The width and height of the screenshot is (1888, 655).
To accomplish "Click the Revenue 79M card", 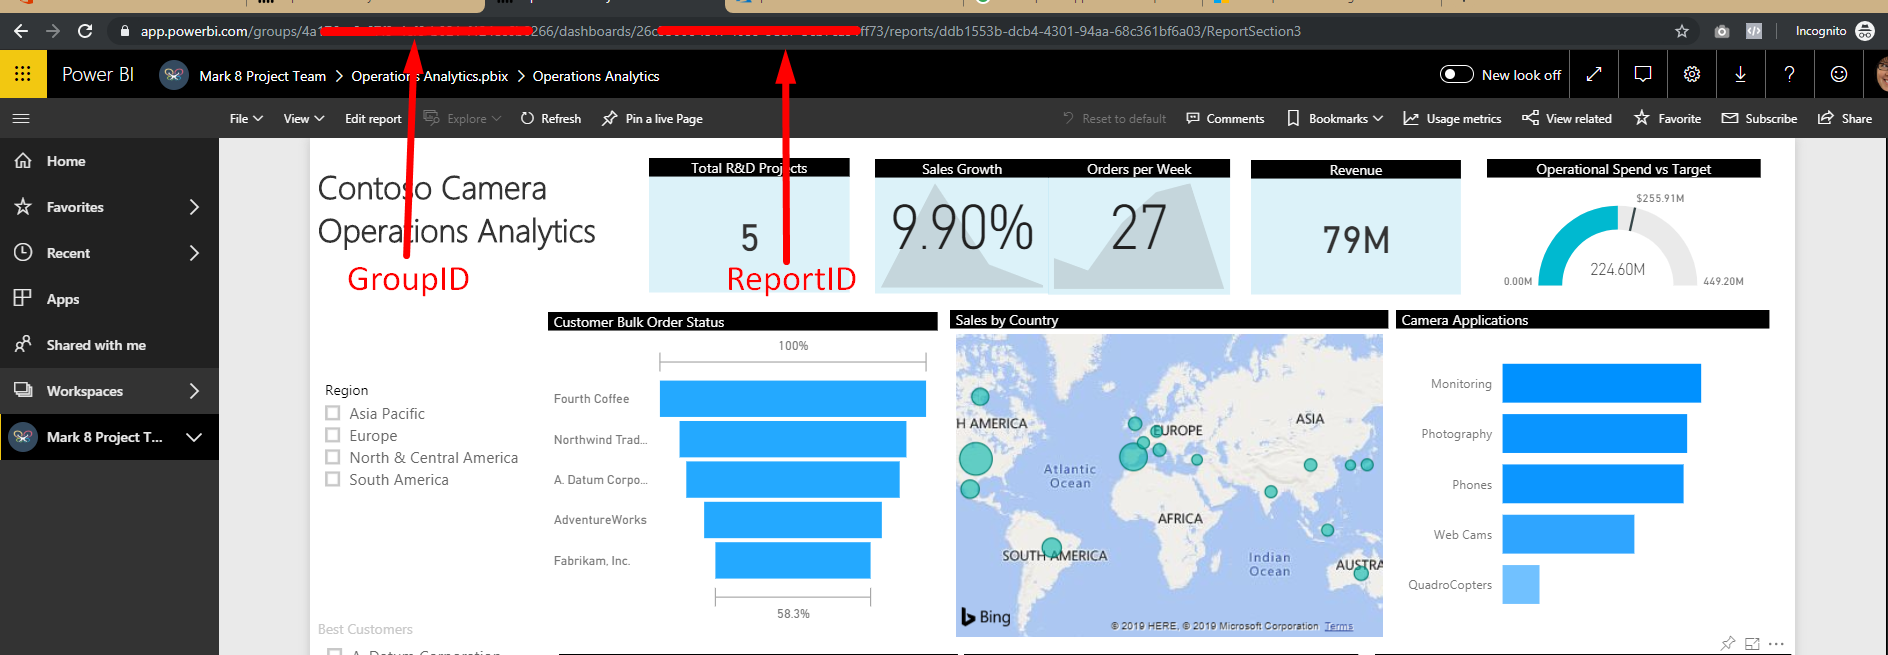I will (x=1355, y=238).
